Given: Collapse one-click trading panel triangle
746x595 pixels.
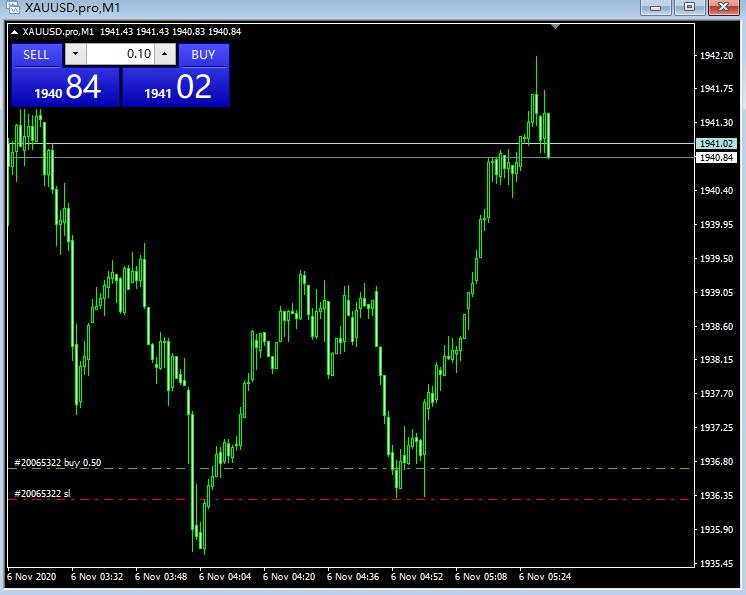Looking at the screenshot, I should coord(14,32).
